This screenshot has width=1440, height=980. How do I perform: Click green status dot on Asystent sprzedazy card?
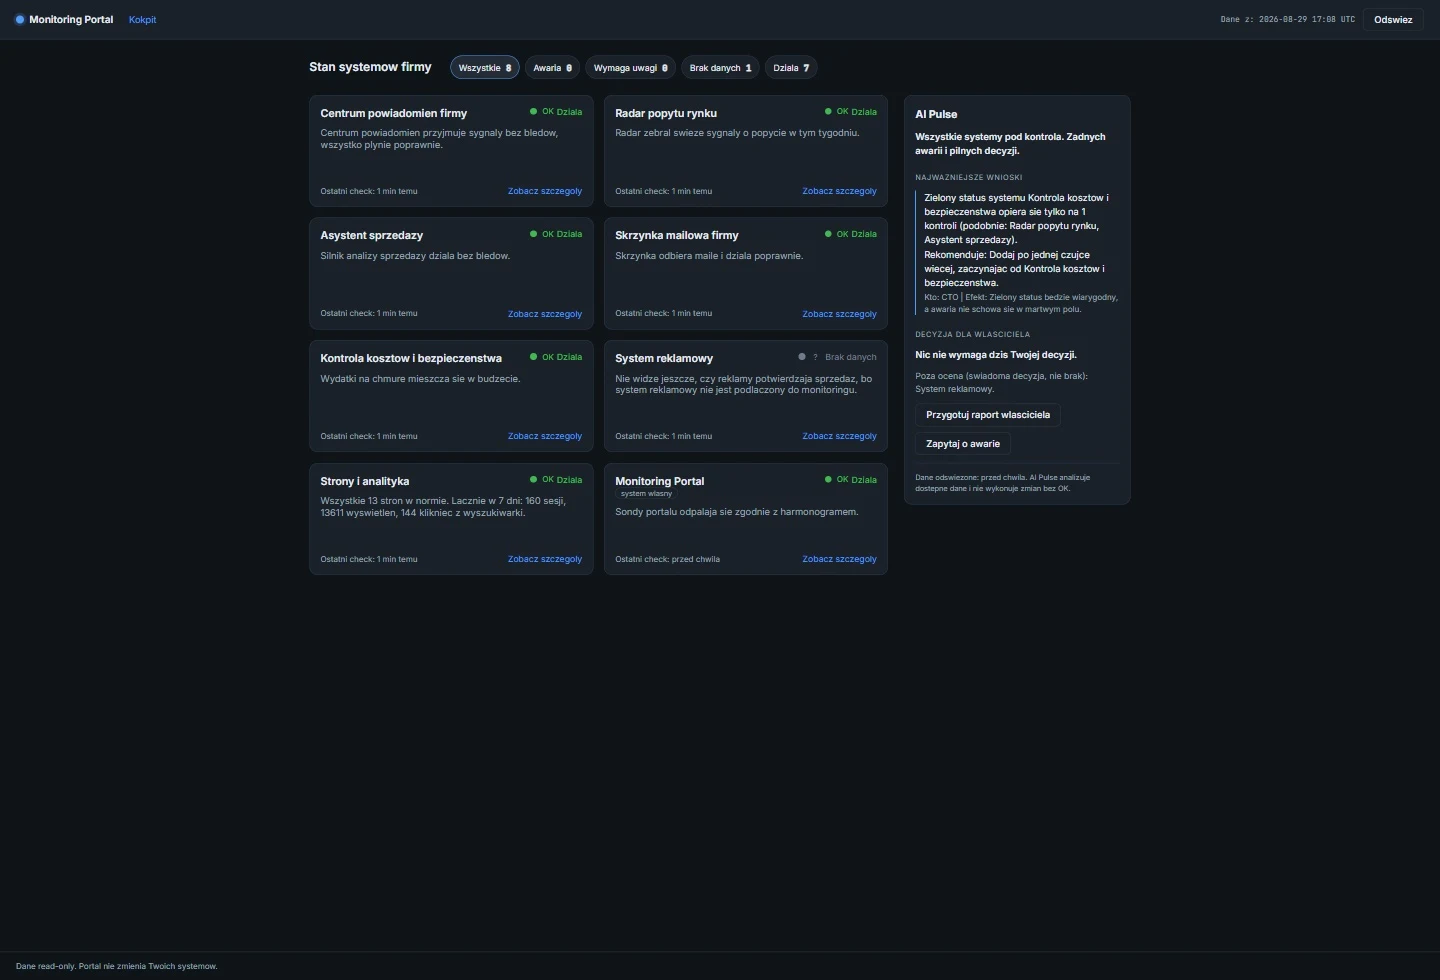[x=533, y=234]
